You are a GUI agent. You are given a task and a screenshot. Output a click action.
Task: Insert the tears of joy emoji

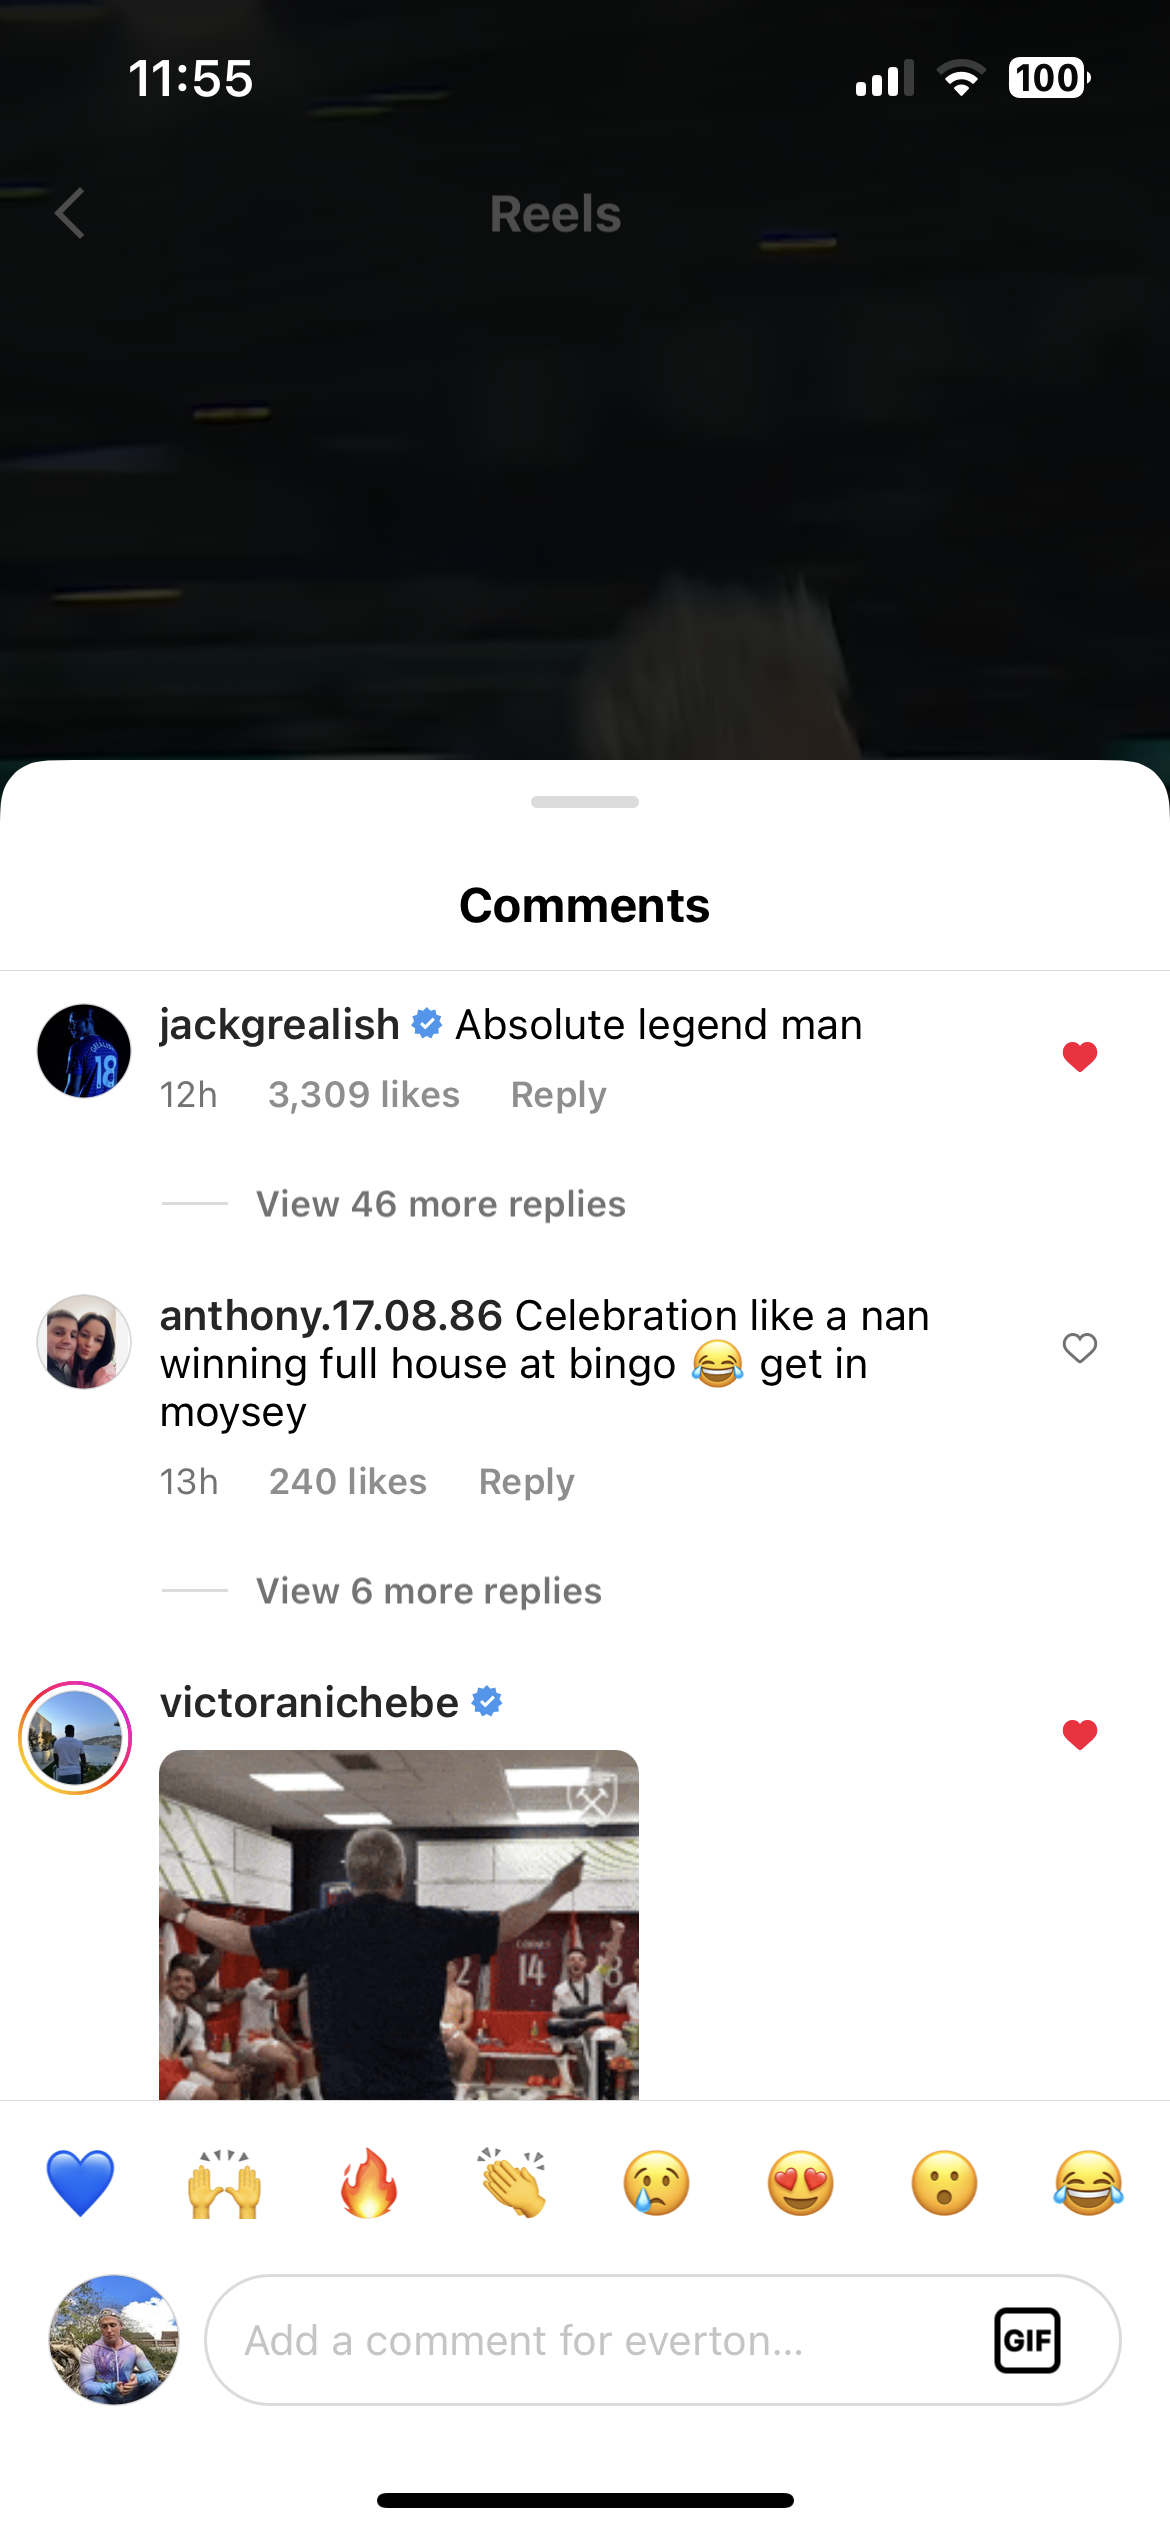[x=1088, y=2182]
